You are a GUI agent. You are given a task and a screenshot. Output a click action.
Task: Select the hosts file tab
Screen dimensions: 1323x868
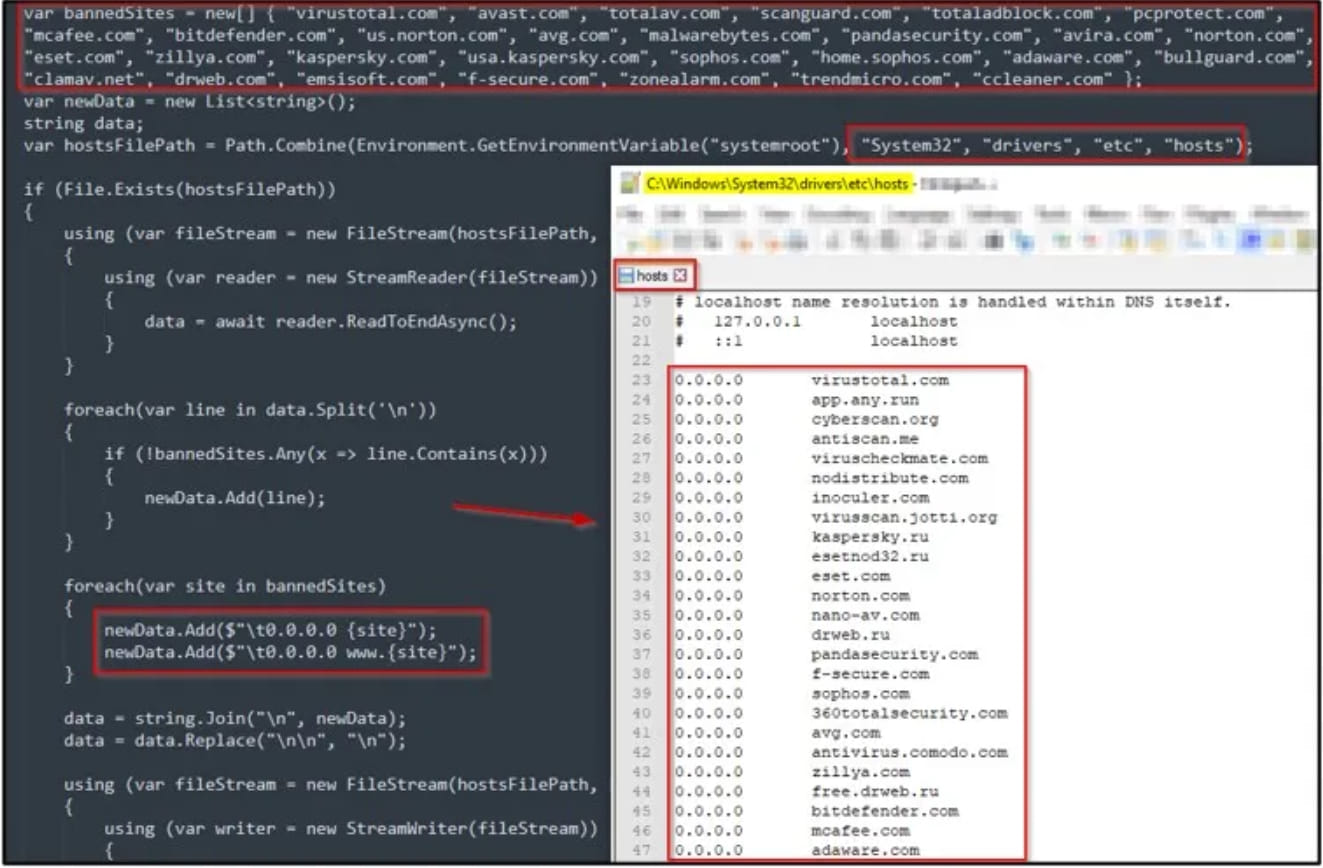(652, 276)
